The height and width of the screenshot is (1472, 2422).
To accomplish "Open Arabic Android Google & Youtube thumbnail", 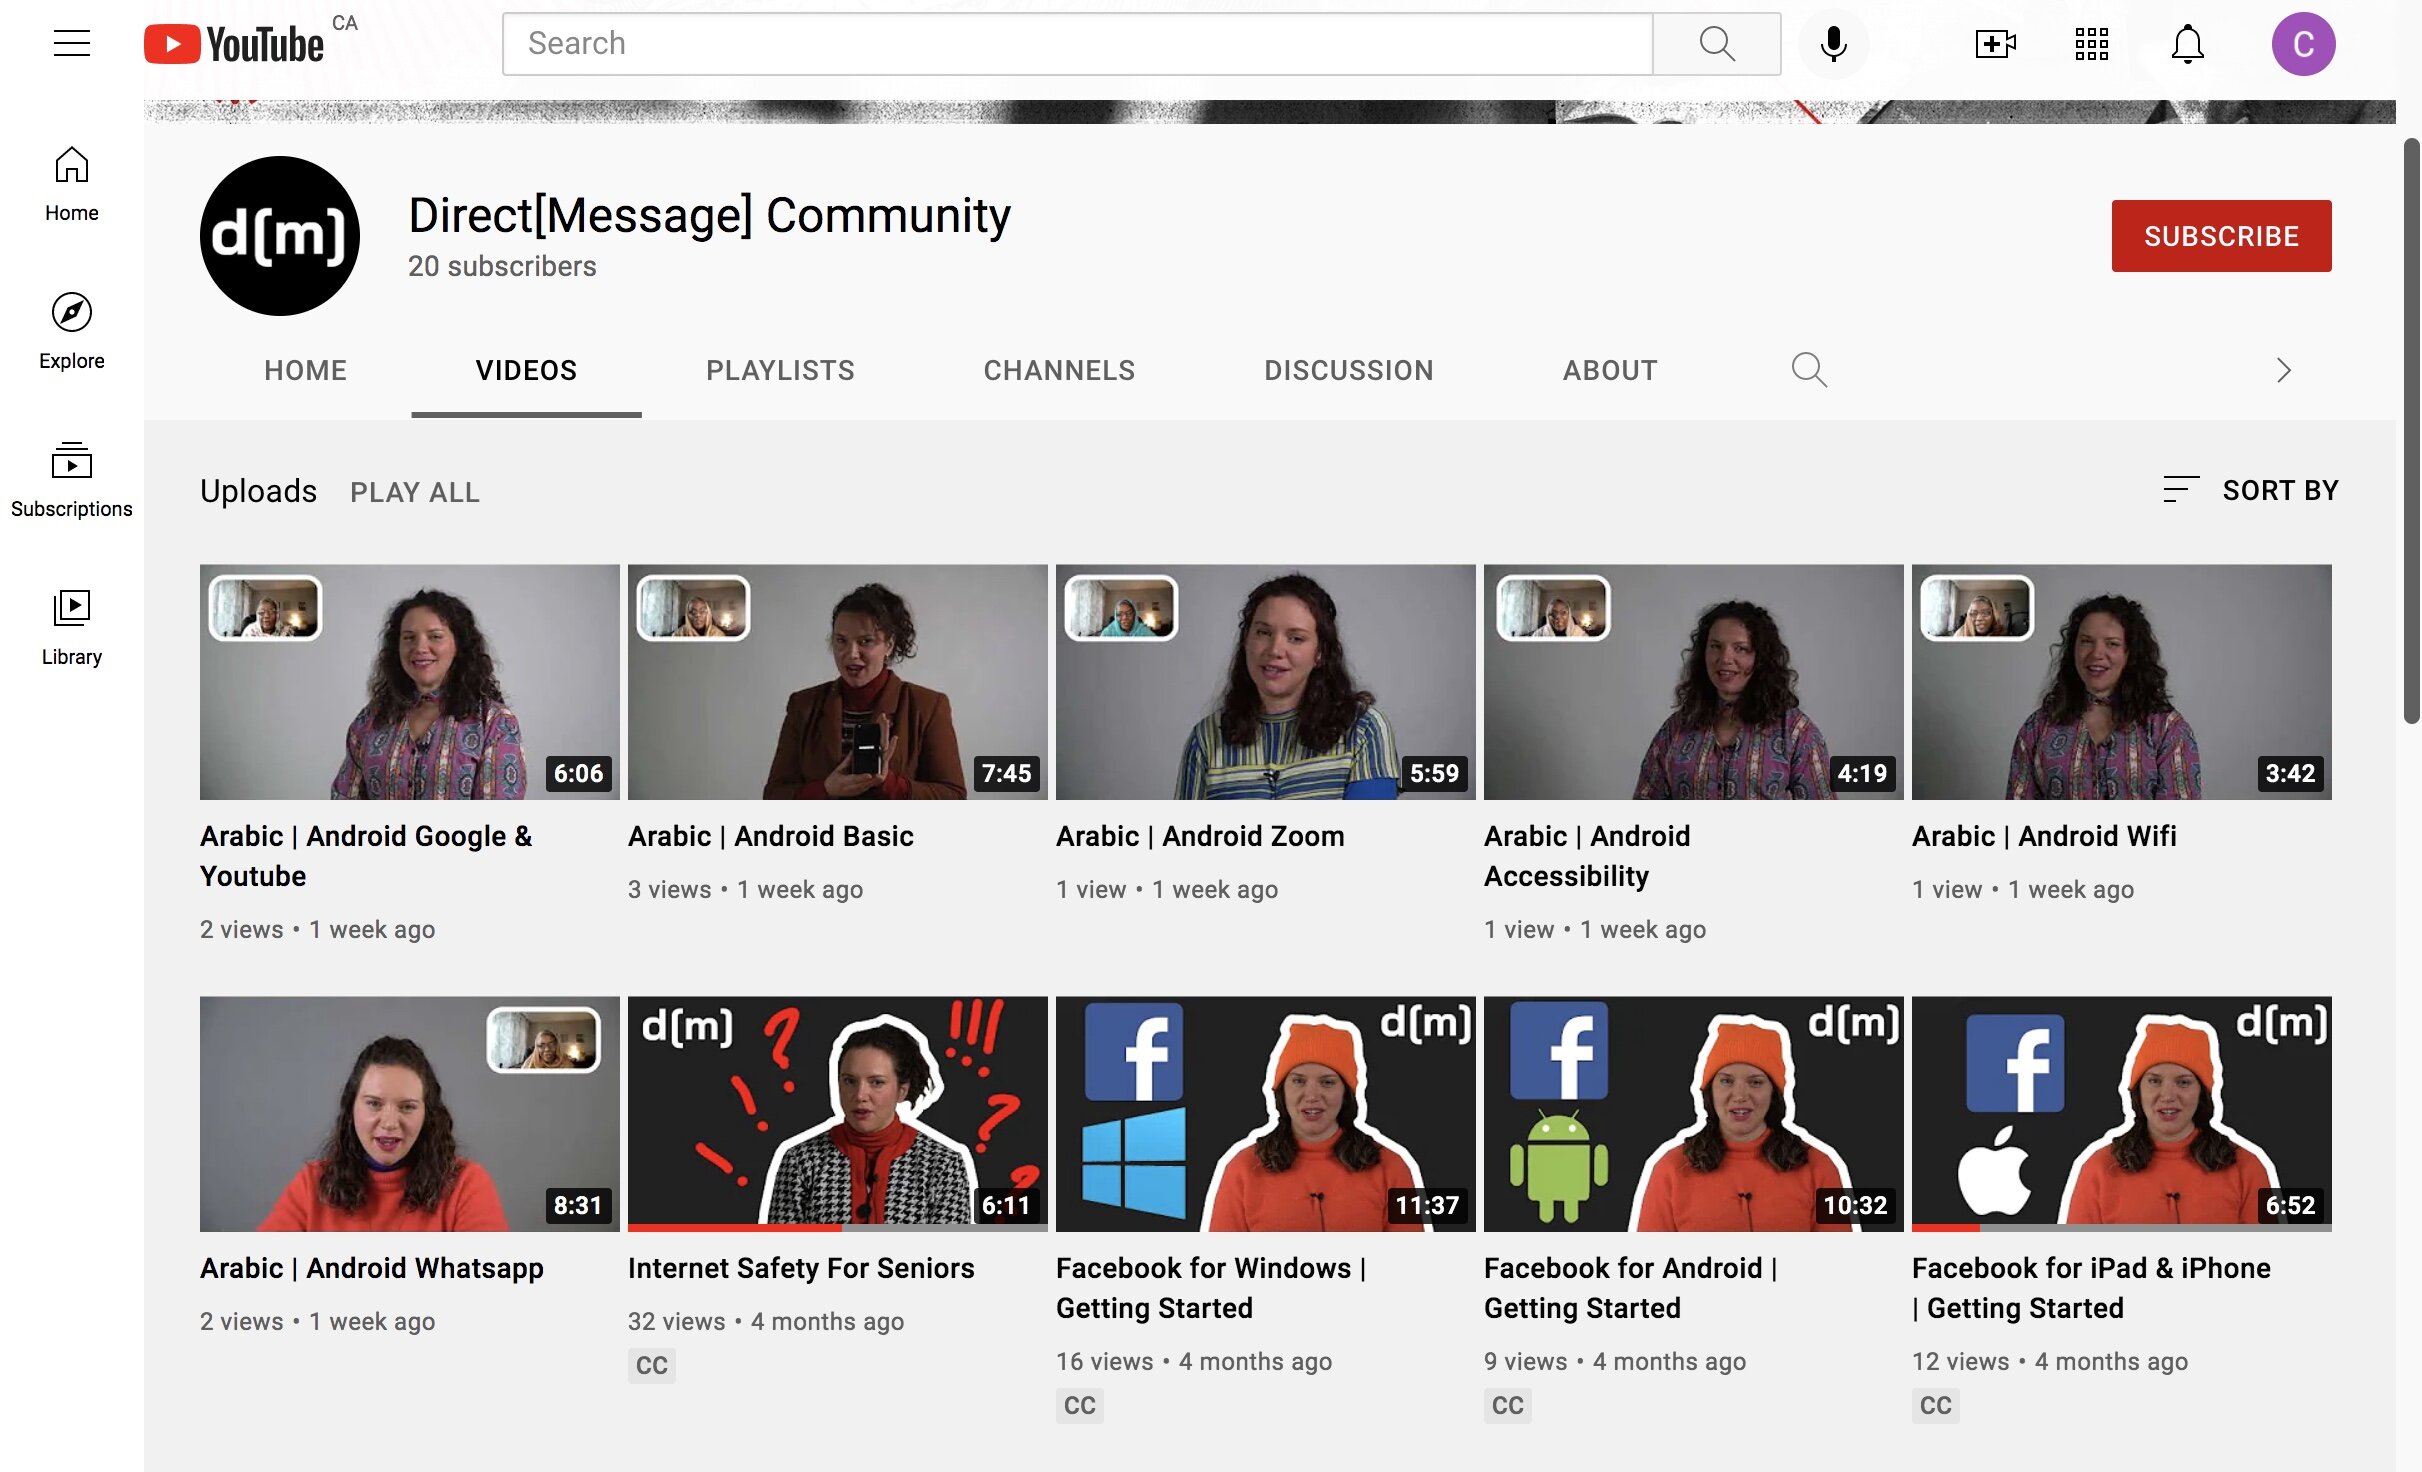I will point(410,682).
